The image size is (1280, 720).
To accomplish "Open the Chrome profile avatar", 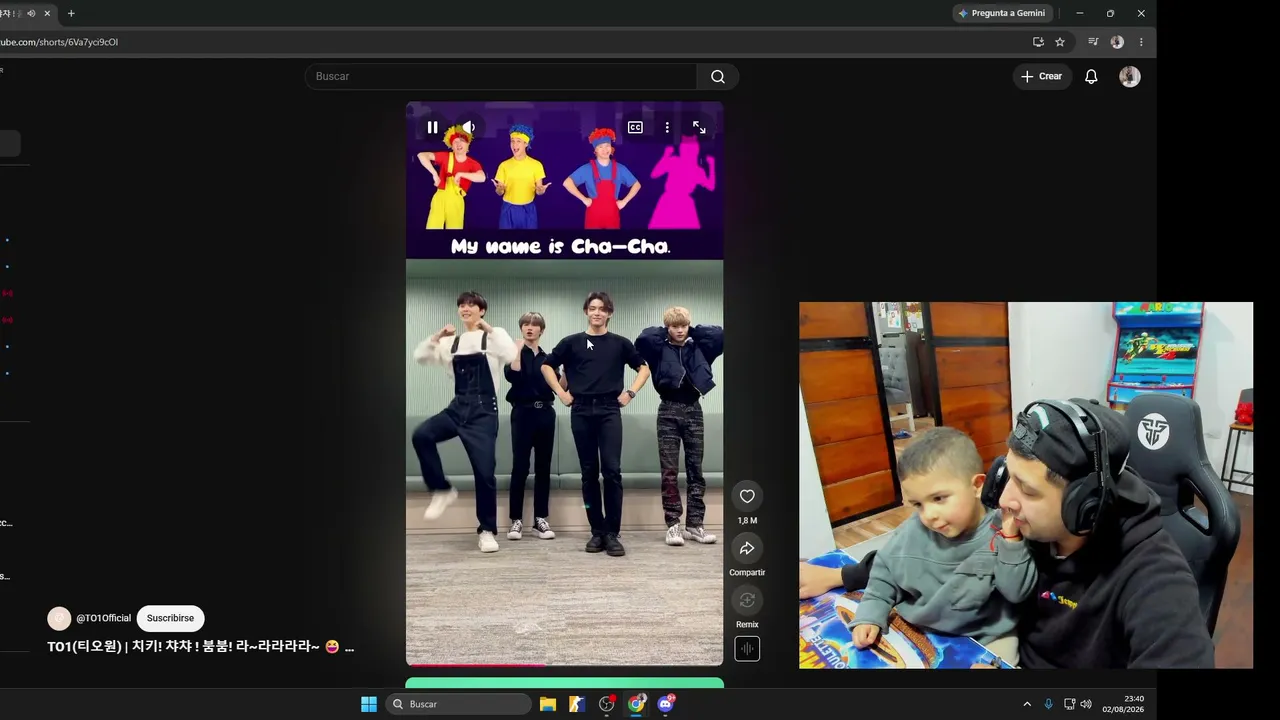I will 1117,42.
